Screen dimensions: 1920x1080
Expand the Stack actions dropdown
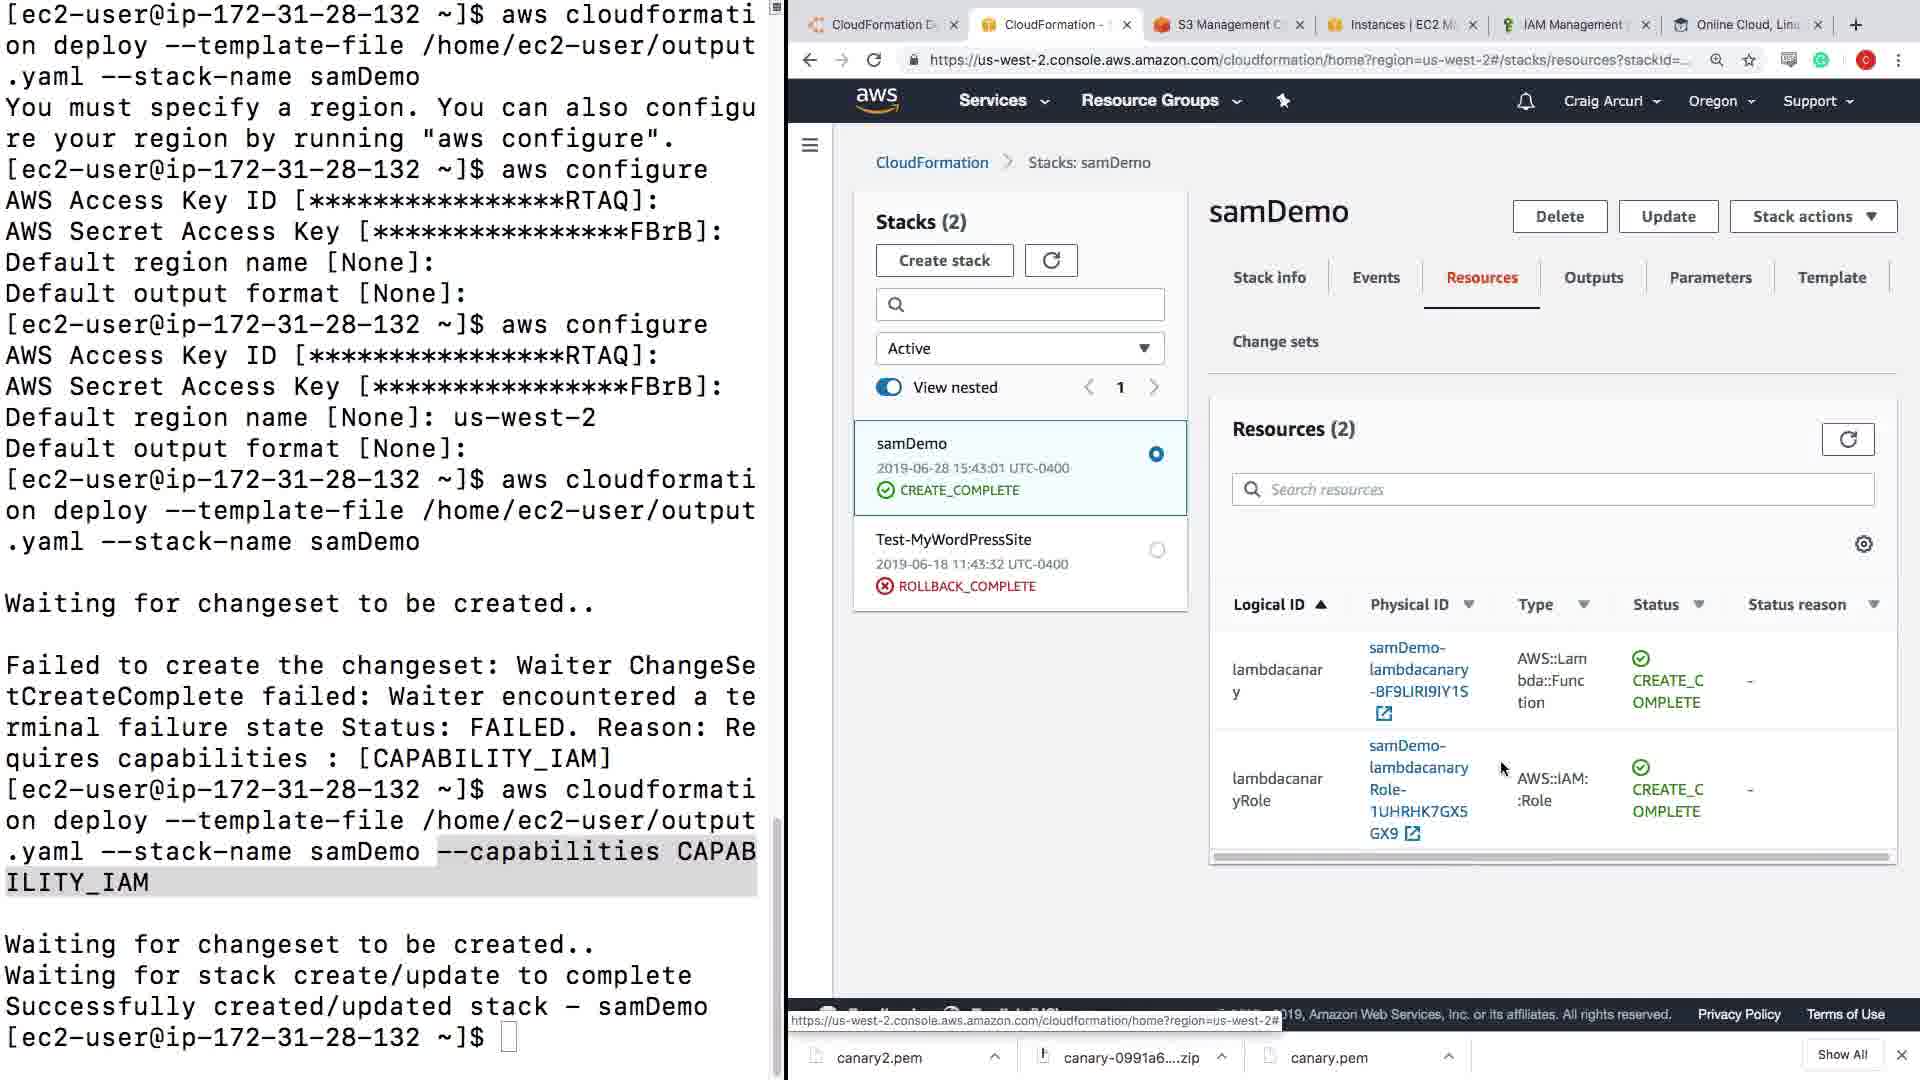(1812, 217)
